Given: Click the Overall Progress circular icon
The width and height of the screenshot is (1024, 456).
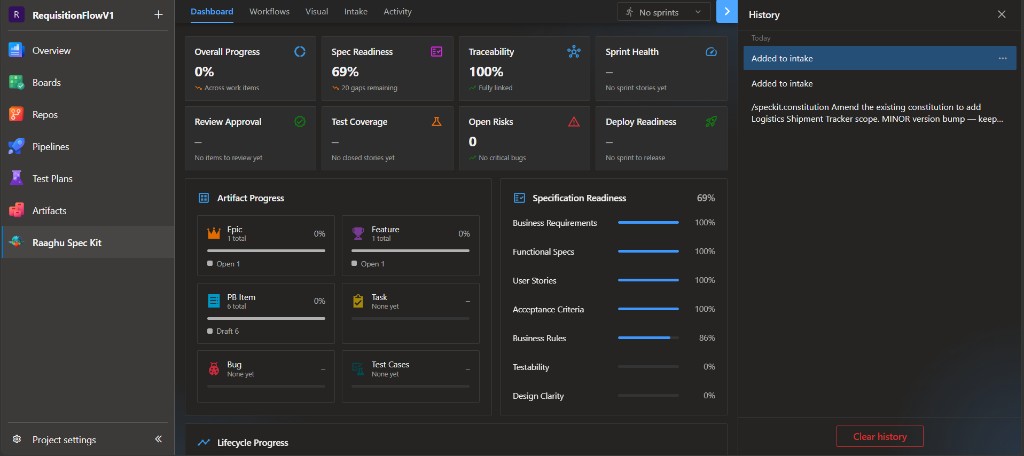Looking at the screenshot, I should click(300, 52).
